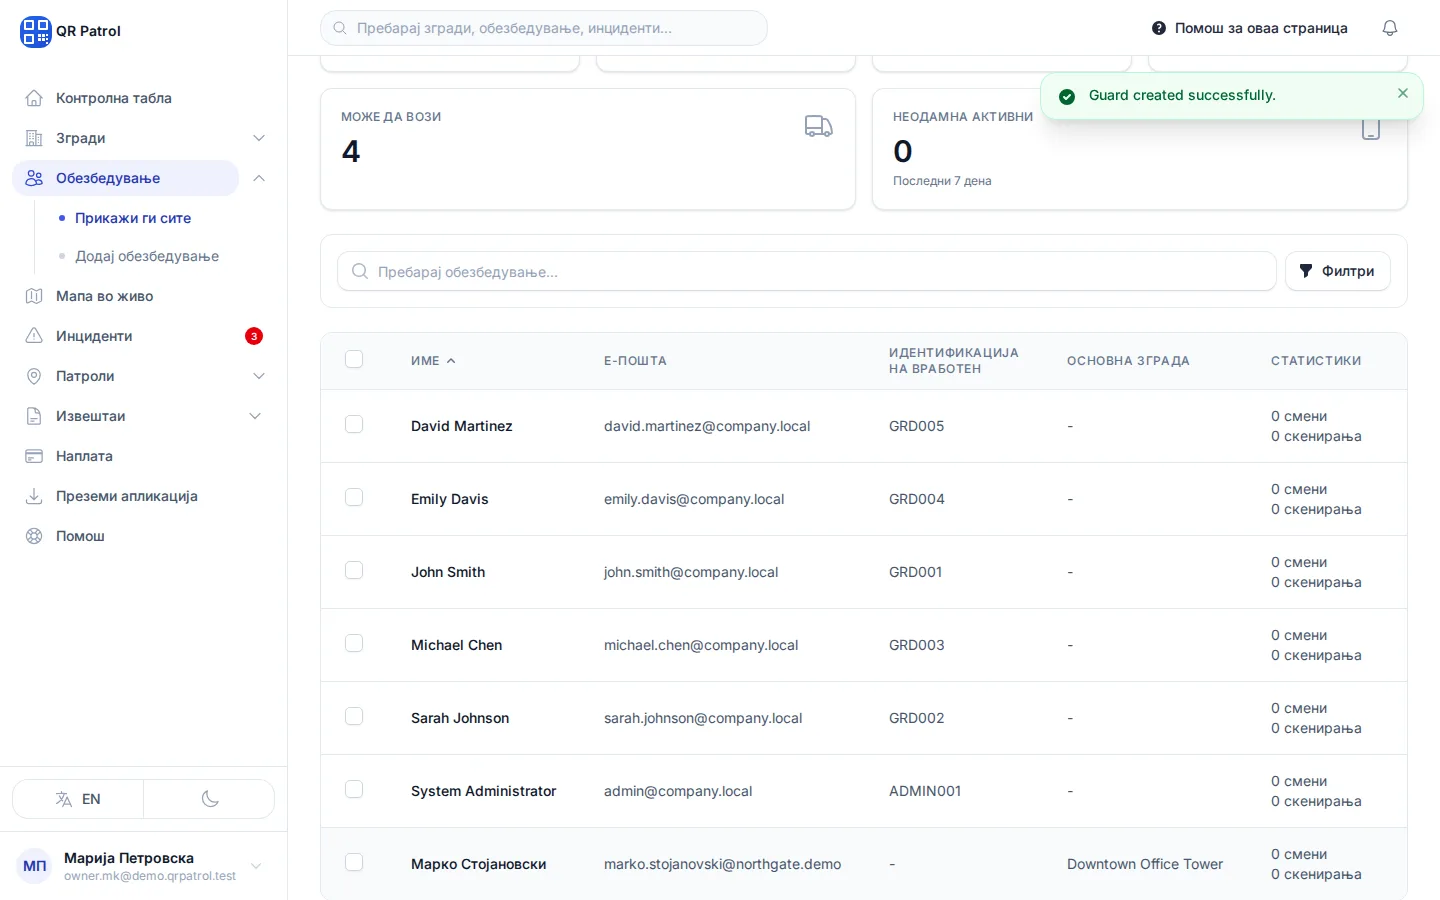
Task: Click the sarah.johnson@company.local email
Action: (x=703, y=718)
